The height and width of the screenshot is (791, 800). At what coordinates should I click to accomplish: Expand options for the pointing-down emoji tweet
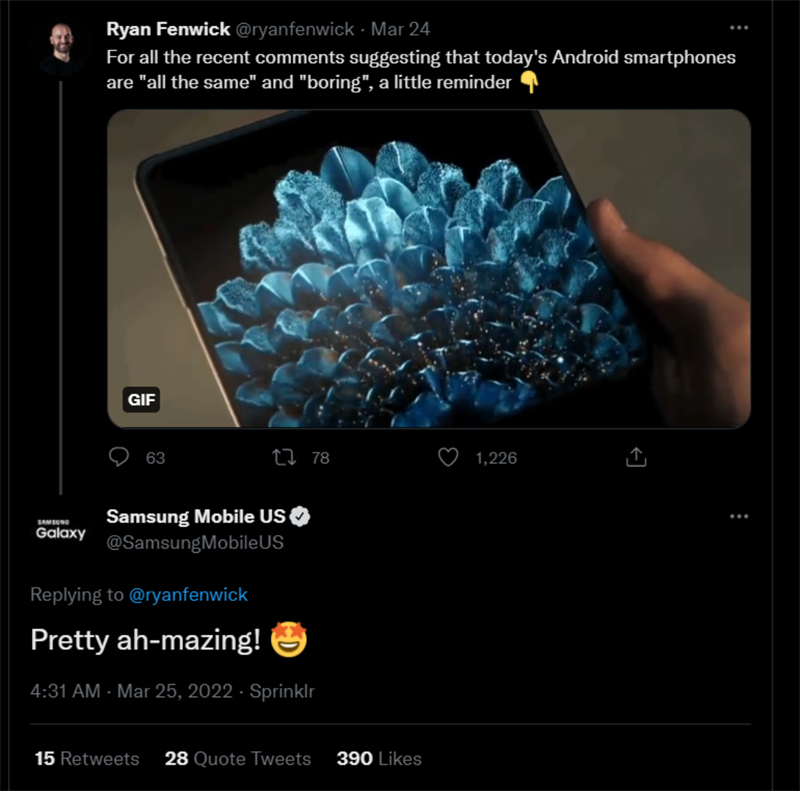[740, 27]
